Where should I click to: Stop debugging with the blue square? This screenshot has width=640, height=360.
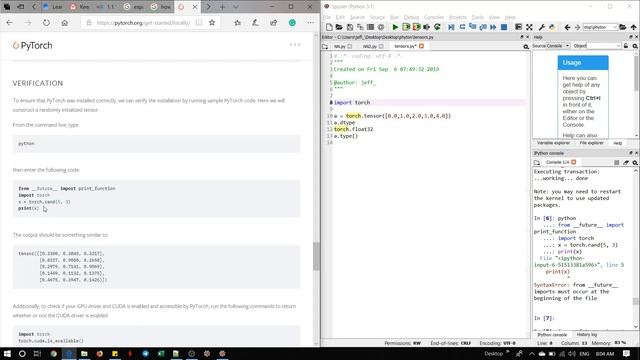click(504, 27)
